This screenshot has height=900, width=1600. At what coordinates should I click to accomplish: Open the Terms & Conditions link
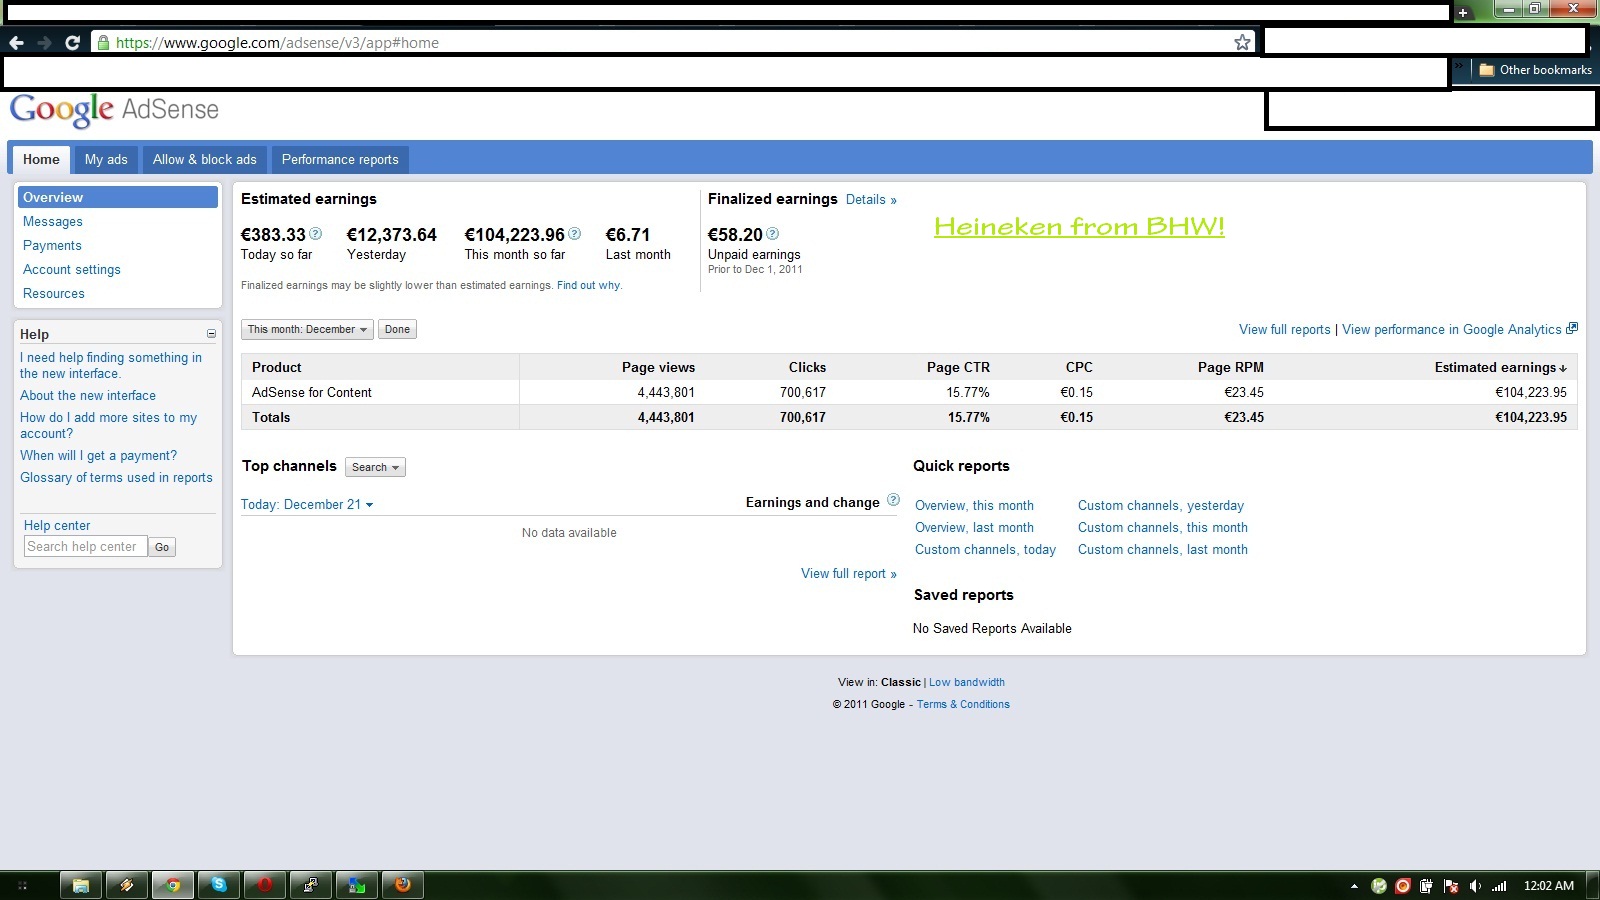coord(963,705)
